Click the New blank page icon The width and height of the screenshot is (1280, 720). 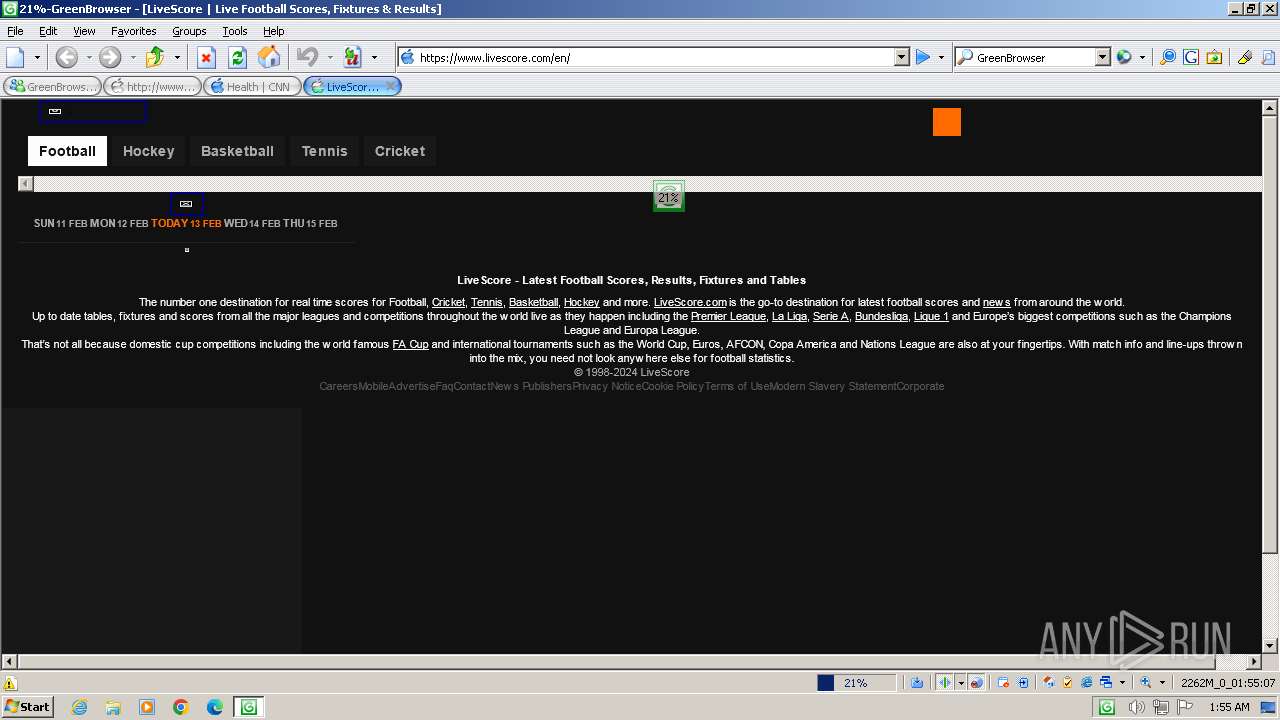(x=15, y=57)
